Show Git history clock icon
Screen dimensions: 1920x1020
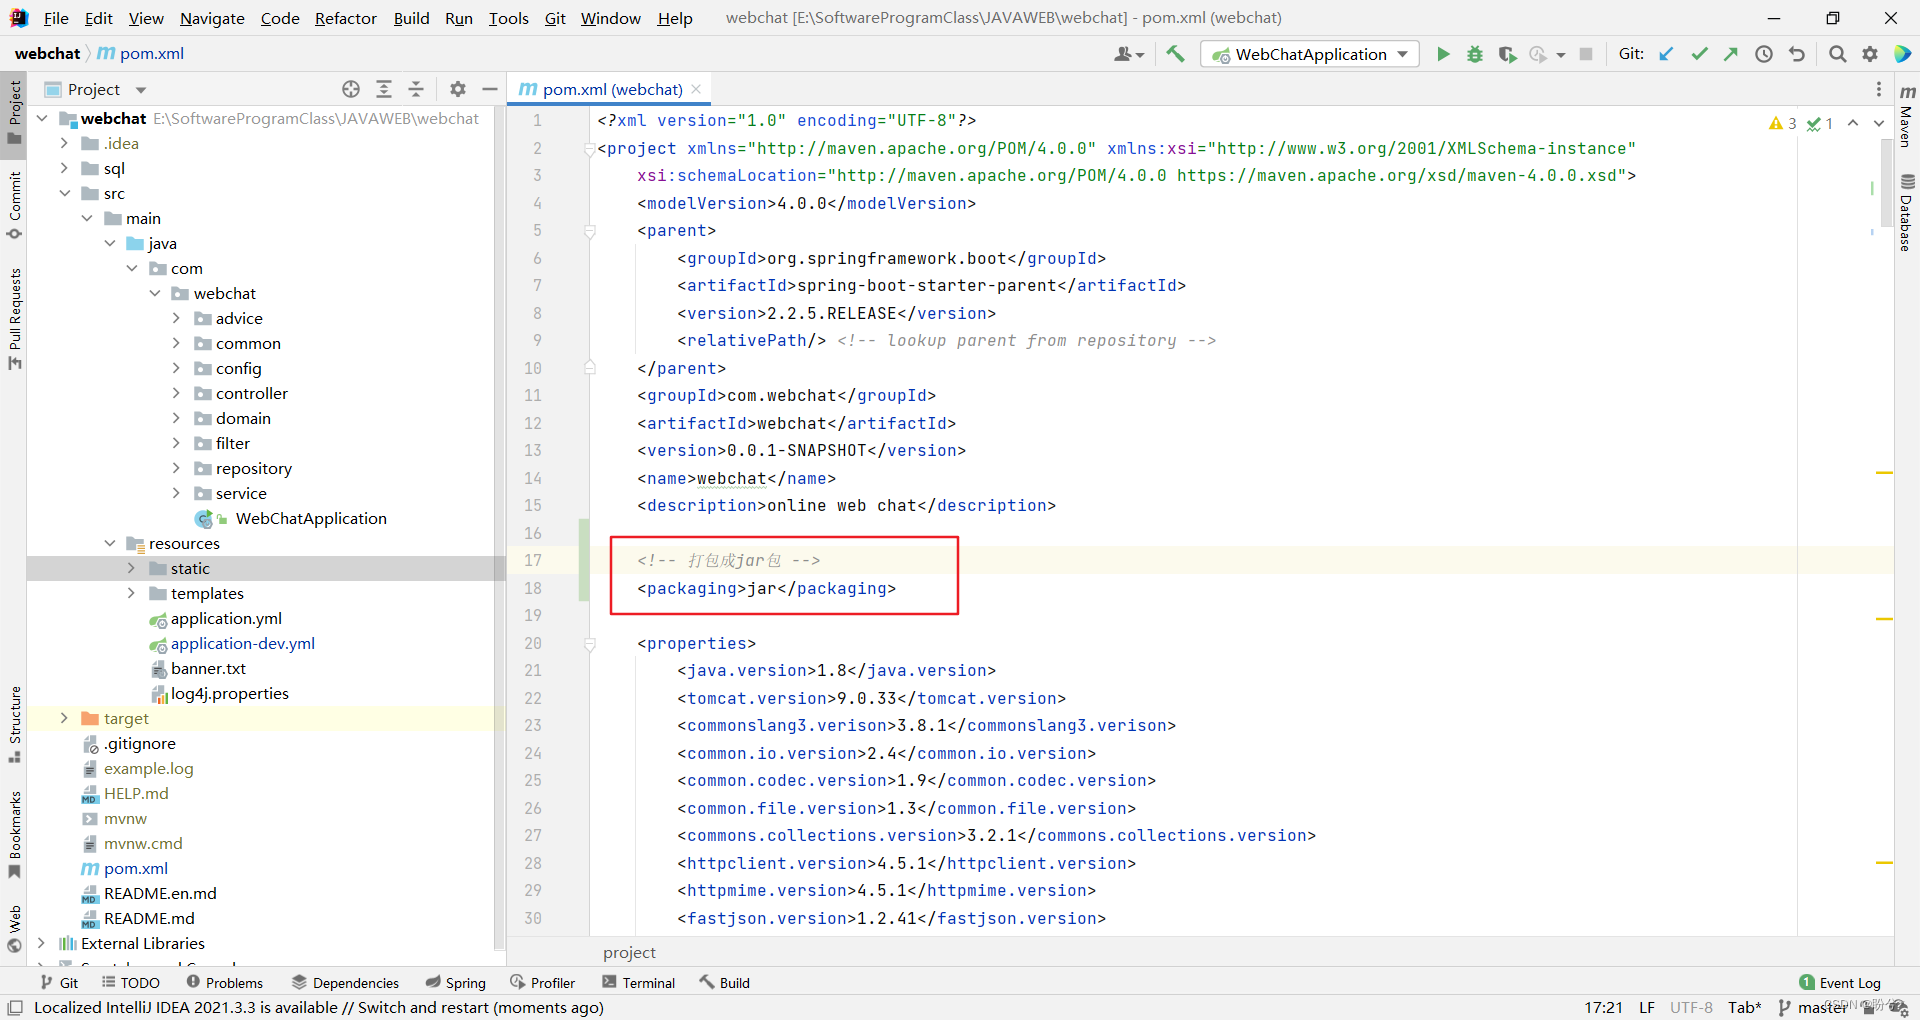click(x=1764, y=54)
